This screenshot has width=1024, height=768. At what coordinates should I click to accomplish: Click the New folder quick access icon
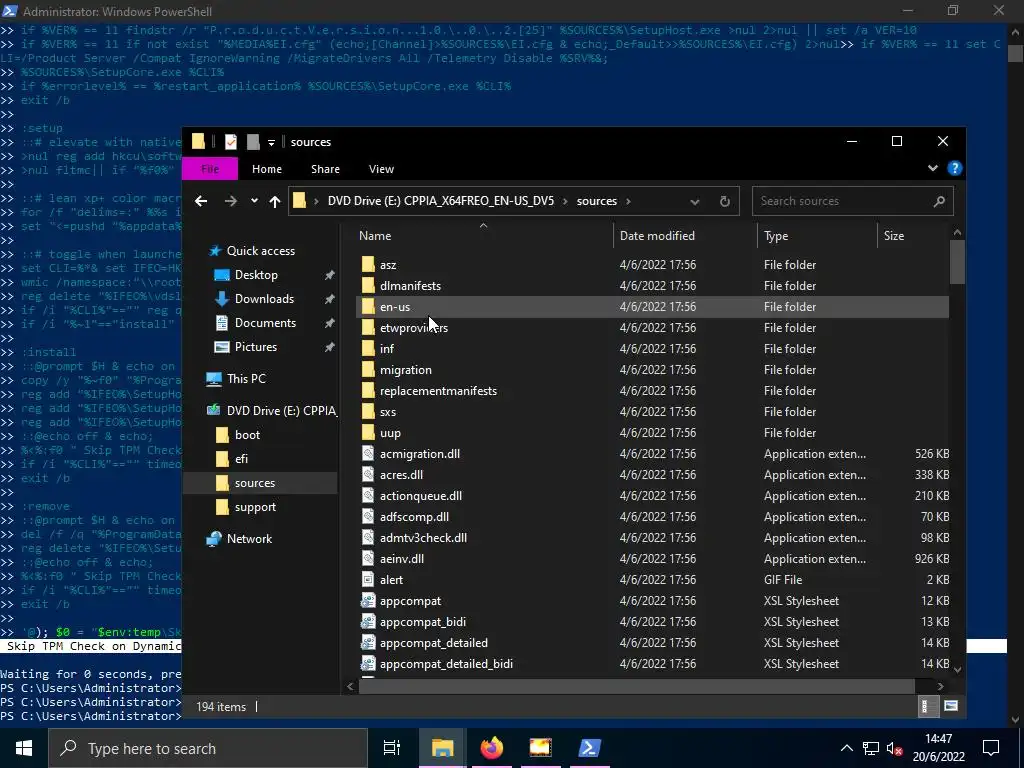point(253,142)
